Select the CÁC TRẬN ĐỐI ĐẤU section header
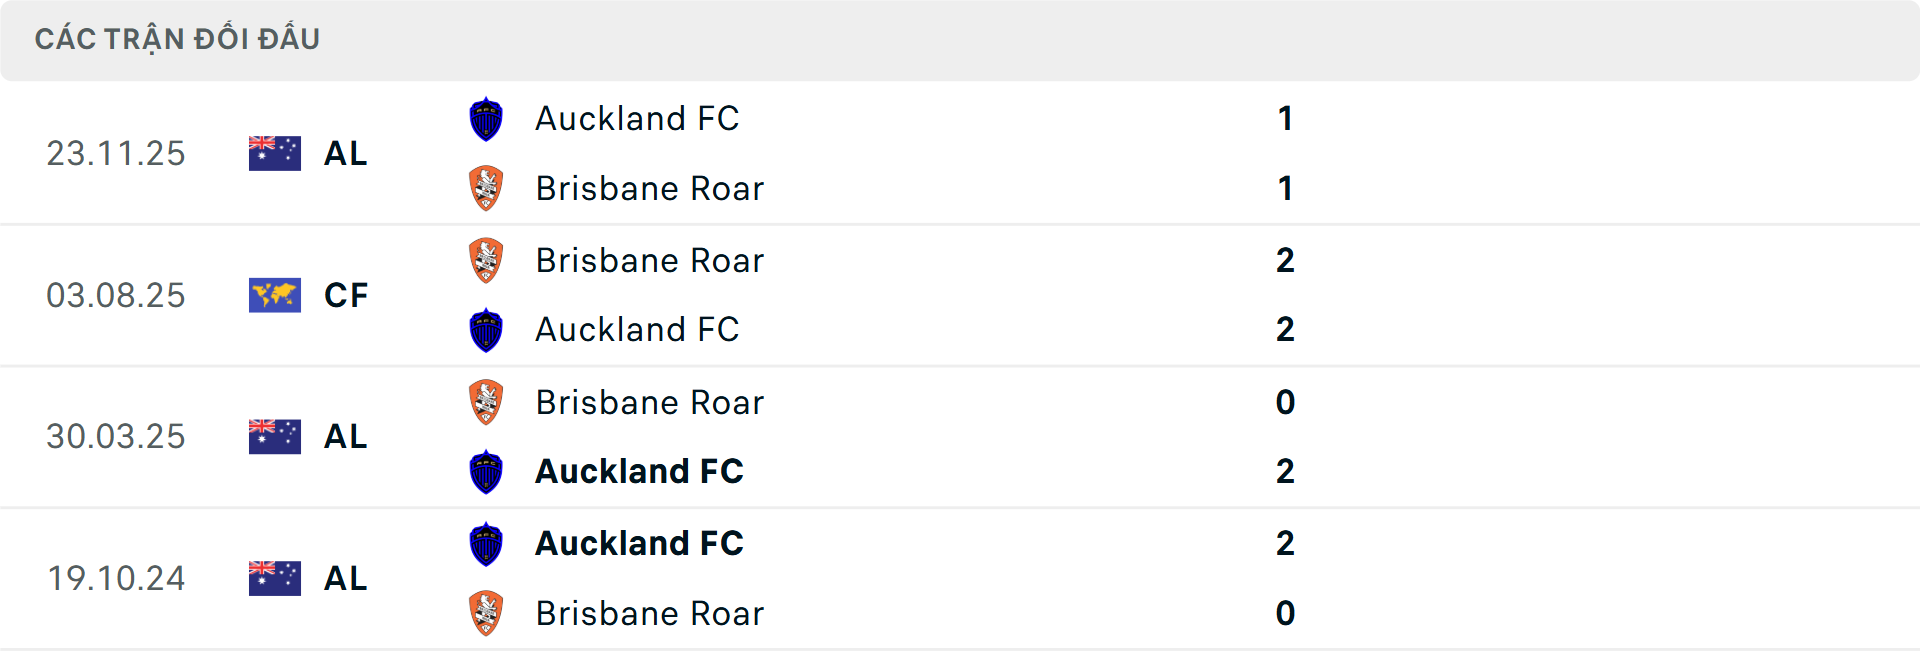Image resolution: width=1920 pixels, height=651 pixels. [x=178, y=38]
